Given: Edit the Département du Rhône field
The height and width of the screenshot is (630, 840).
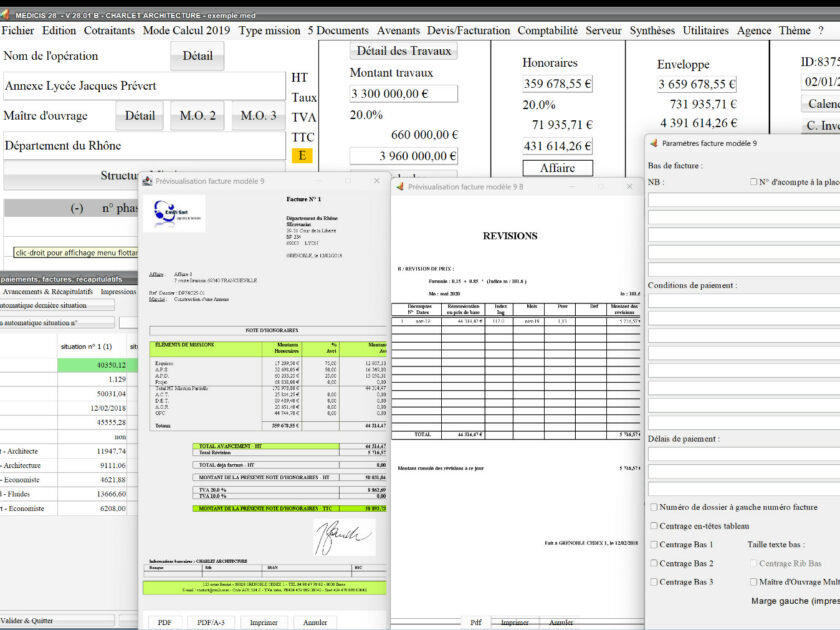Looking at the screenshot, I should coord(144,146).
